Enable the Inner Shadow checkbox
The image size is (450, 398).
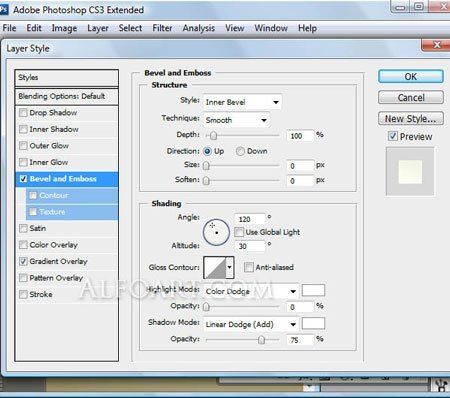(x=23, y=129)
